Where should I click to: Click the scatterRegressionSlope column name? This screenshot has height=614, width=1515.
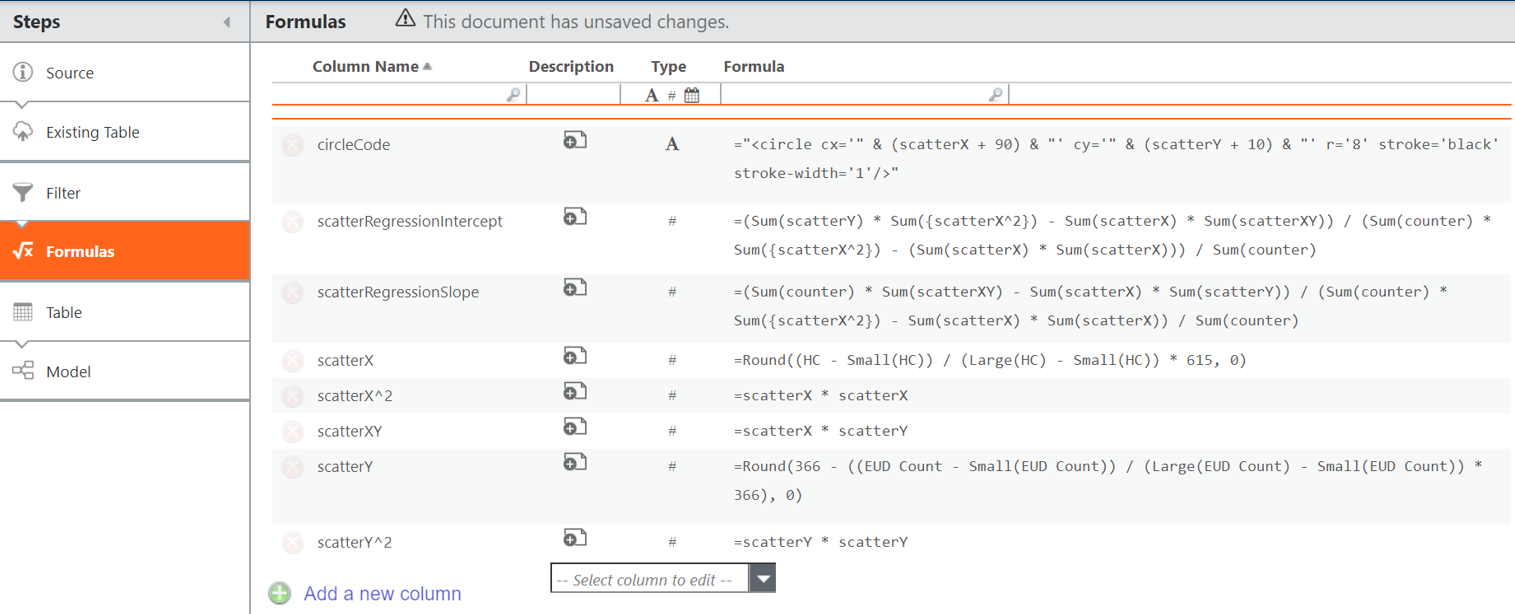pos(398,292)
